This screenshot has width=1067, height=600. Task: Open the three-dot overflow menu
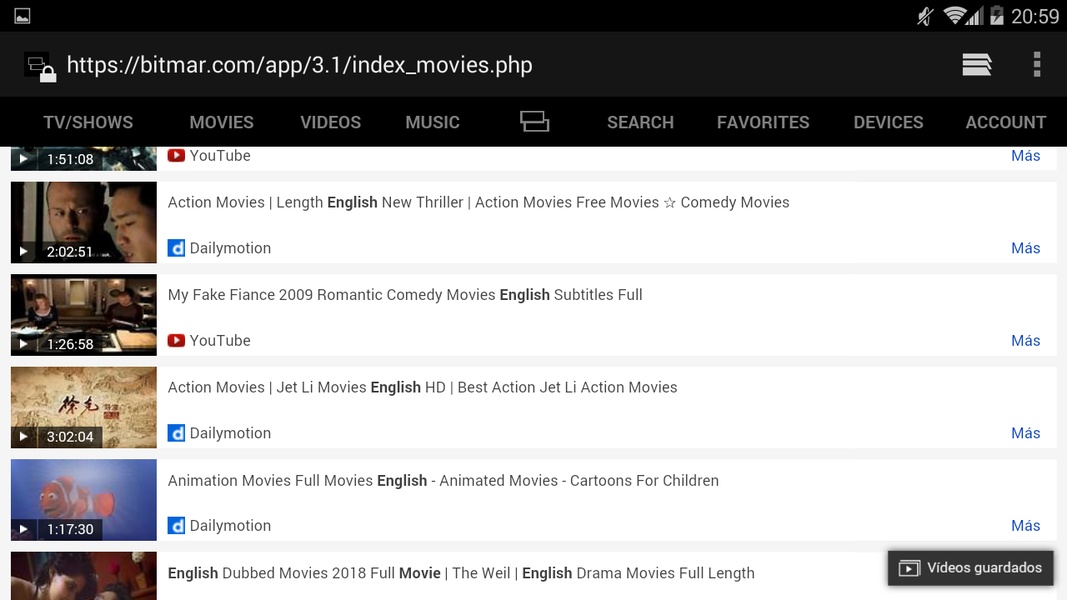(x=1036, y=65)
